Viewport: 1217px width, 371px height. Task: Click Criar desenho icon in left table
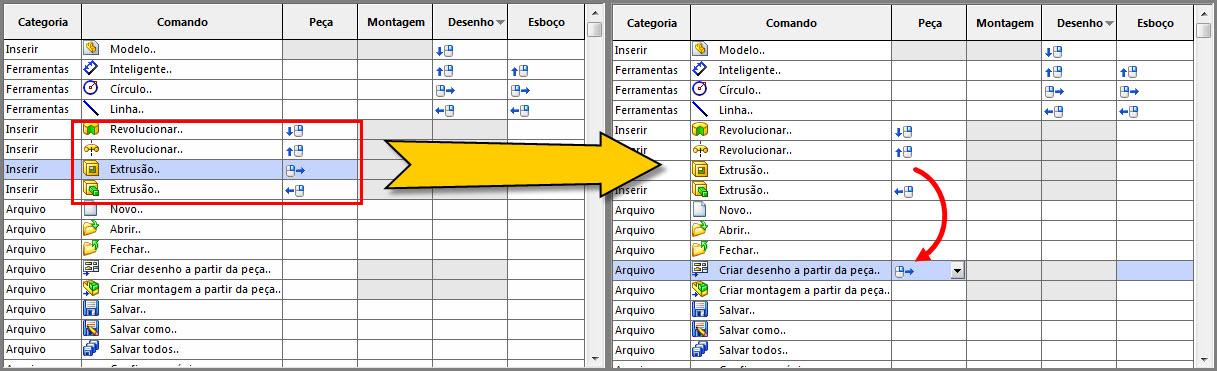[90, 269]
